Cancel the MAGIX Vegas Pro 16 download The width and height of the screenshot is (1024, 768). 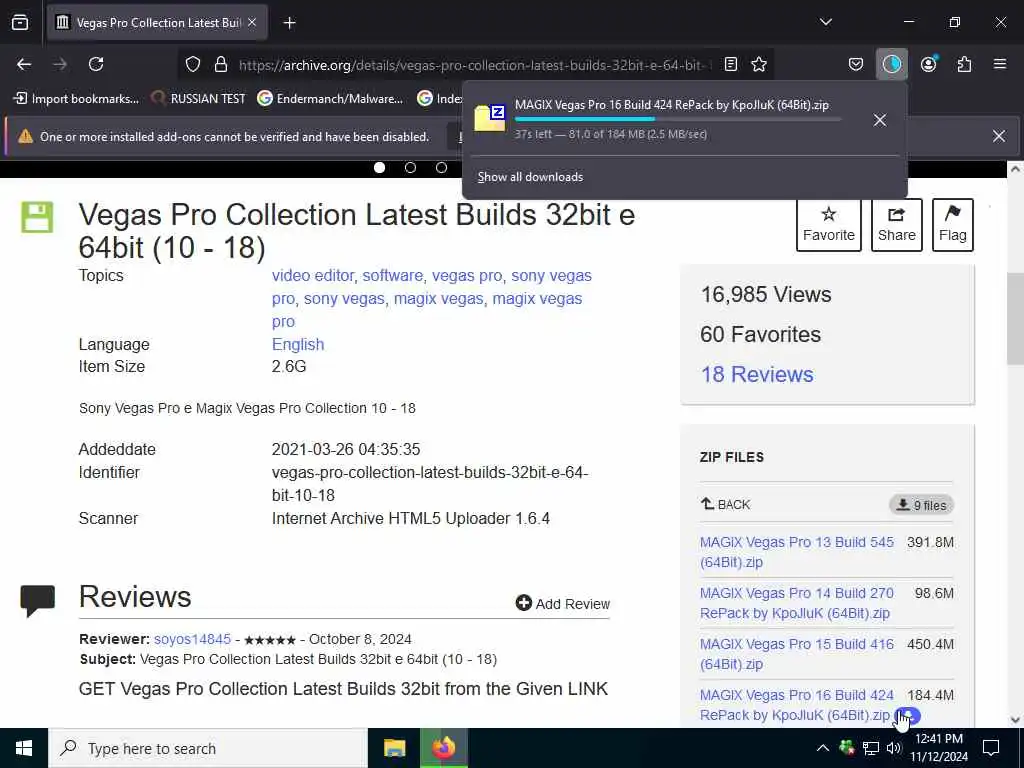click(x=880, y=120)
